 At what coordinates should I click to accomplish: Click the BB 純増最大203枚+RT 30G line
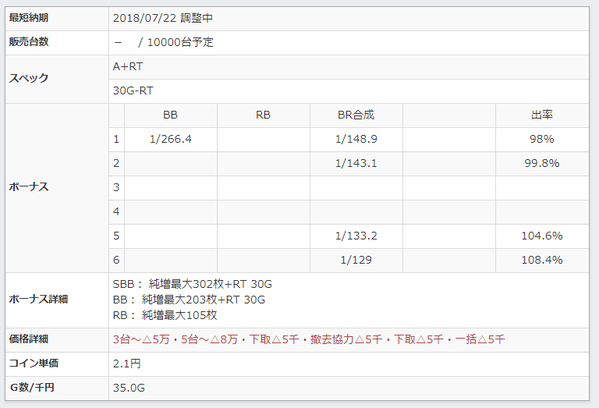189,300
